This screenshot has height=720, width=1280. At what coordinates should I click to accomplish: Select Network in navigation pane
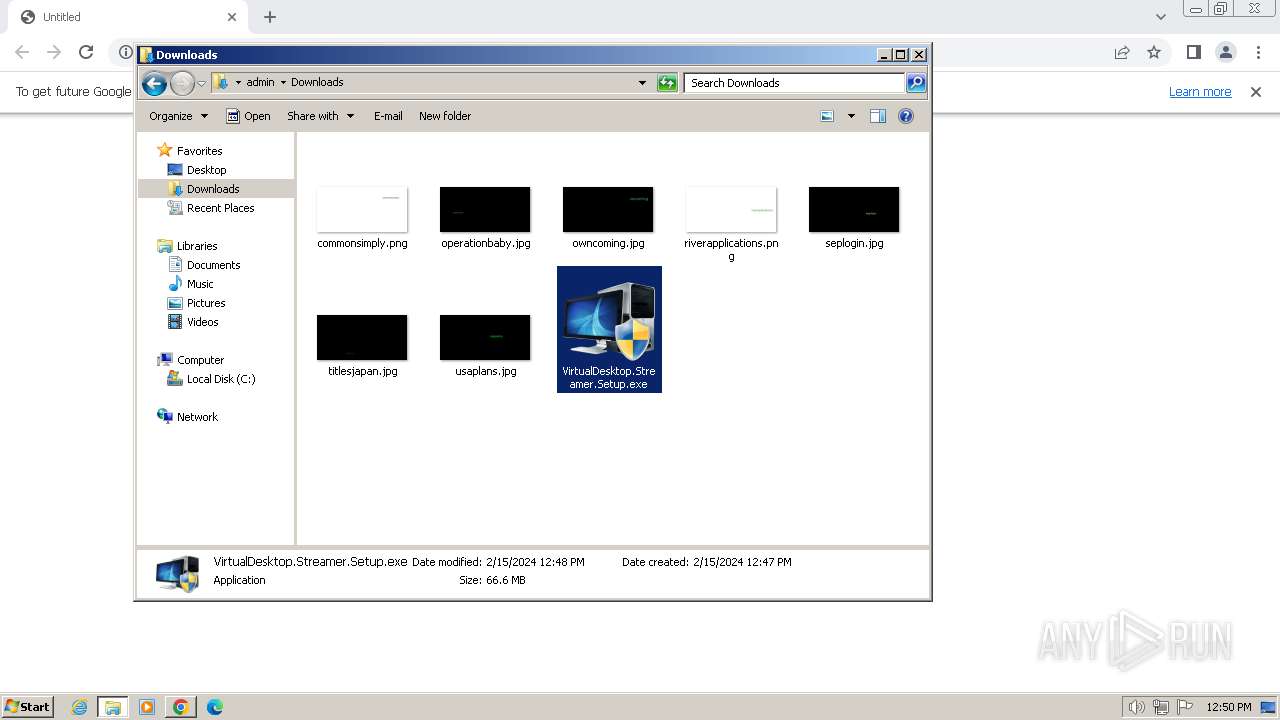[x=197, y=417]
